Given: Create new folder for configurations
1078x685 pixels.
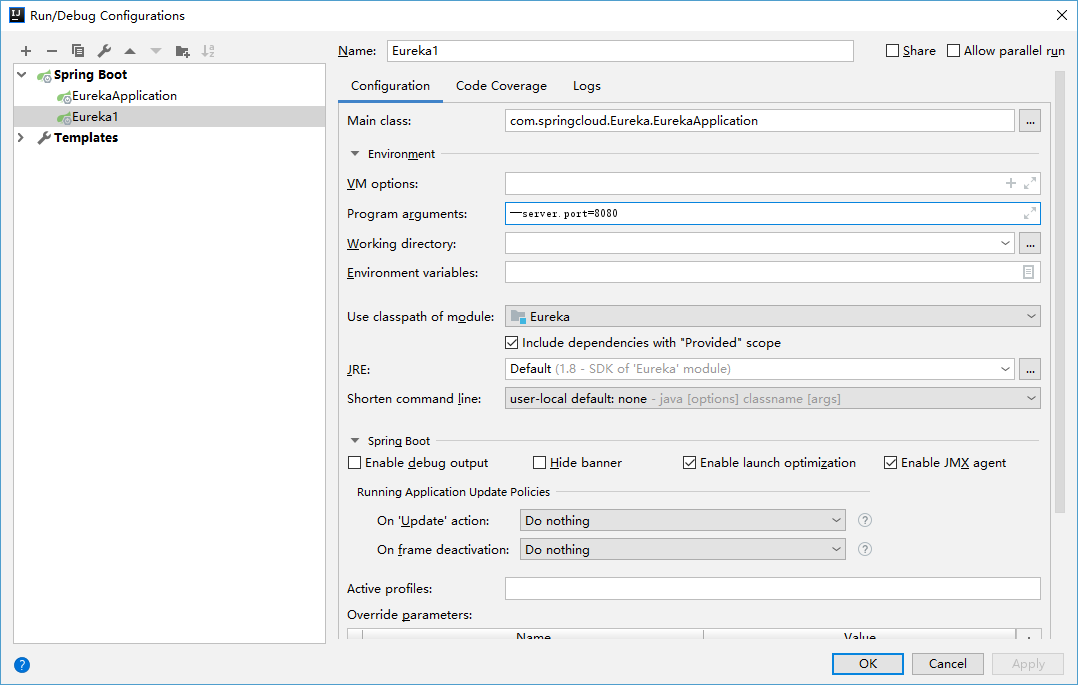Looking at the screenshot, I should click(x=182, y=51).
